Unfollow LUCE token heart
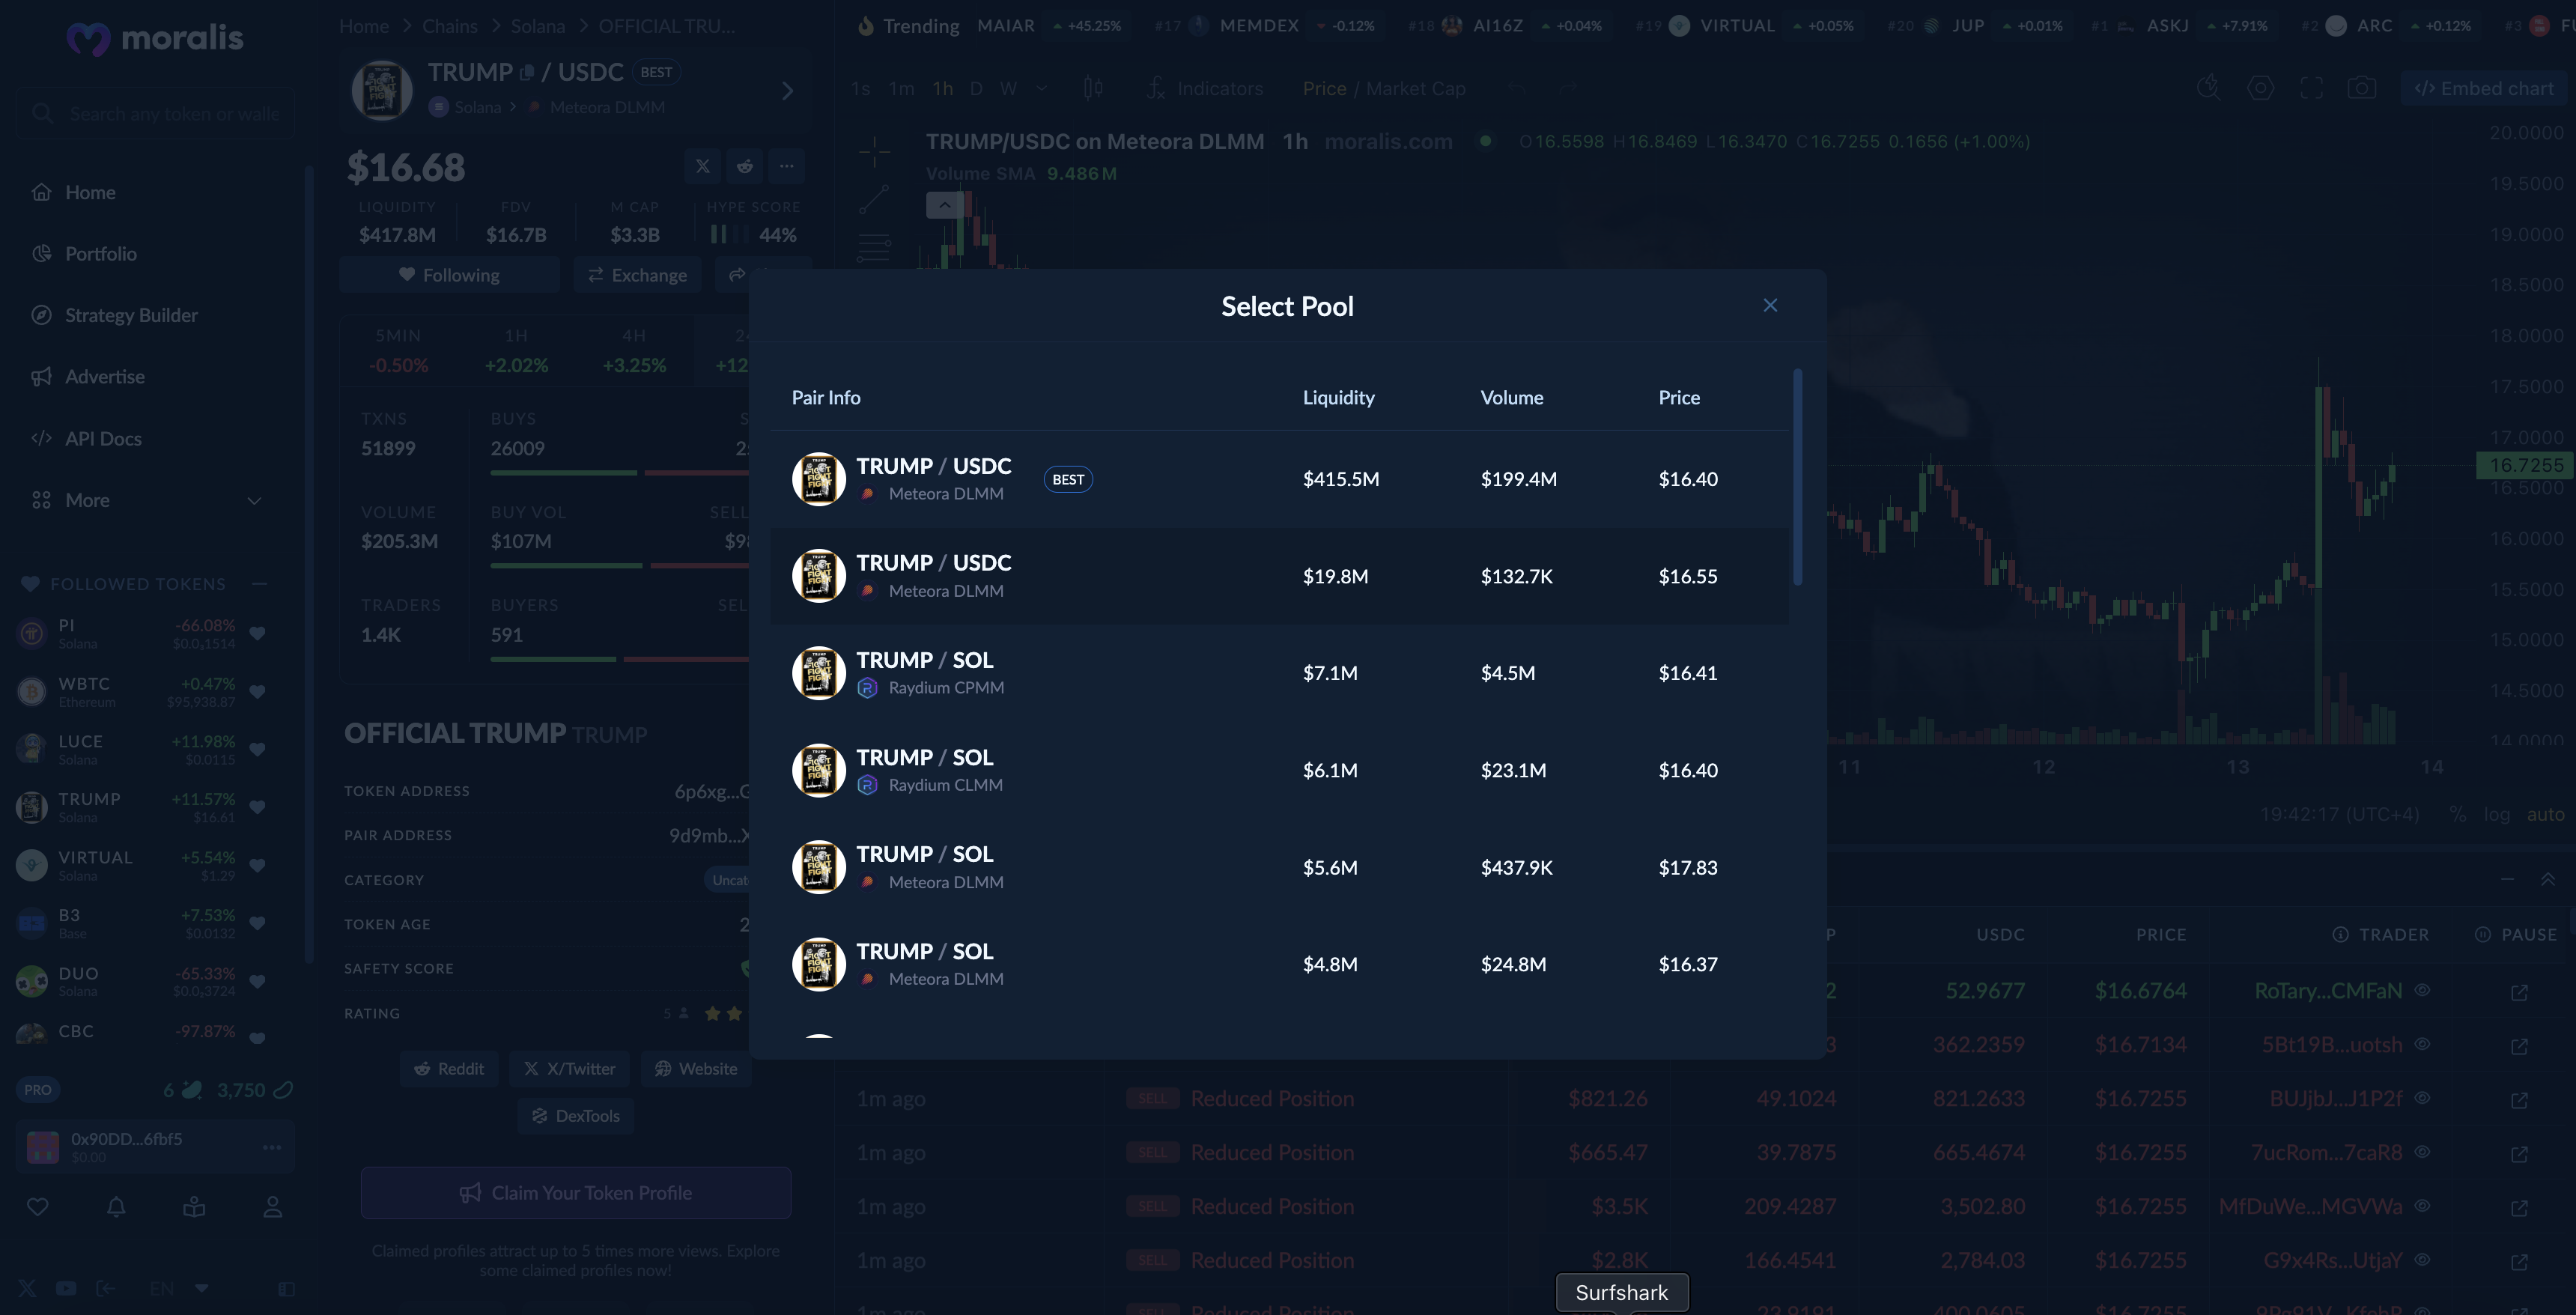Image resolution: width=2576 pixels, height=1315 pixels. point(257,749)
